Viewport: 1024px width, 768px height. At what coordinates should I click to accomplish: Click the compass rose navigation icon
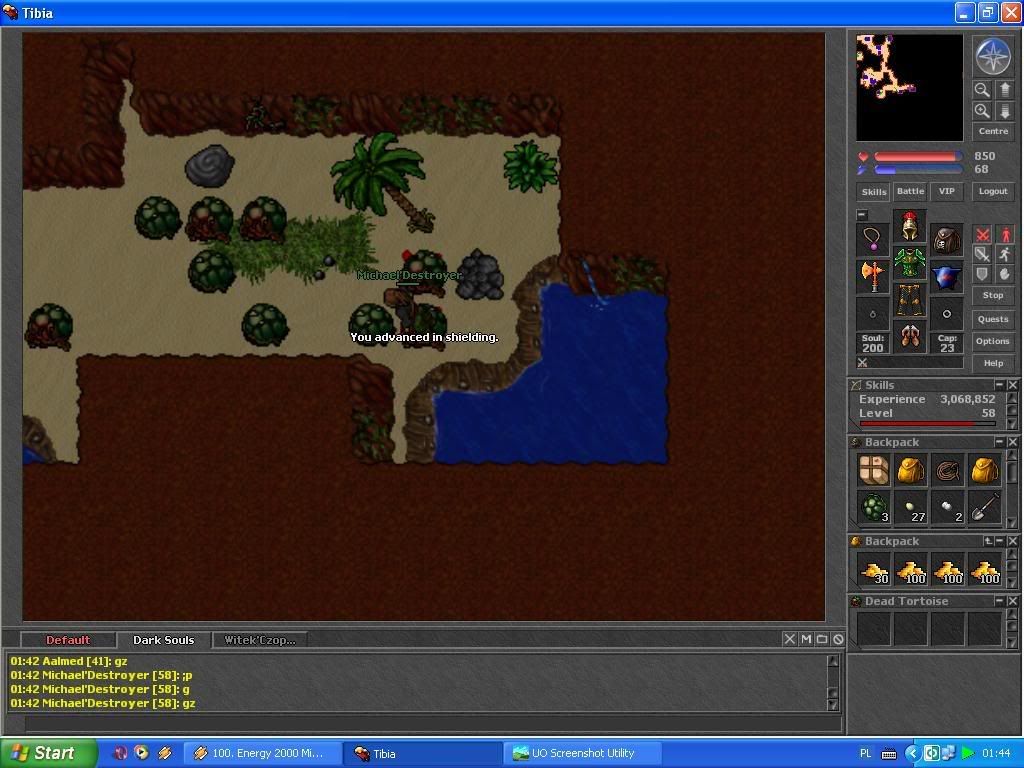pos(993,56)
